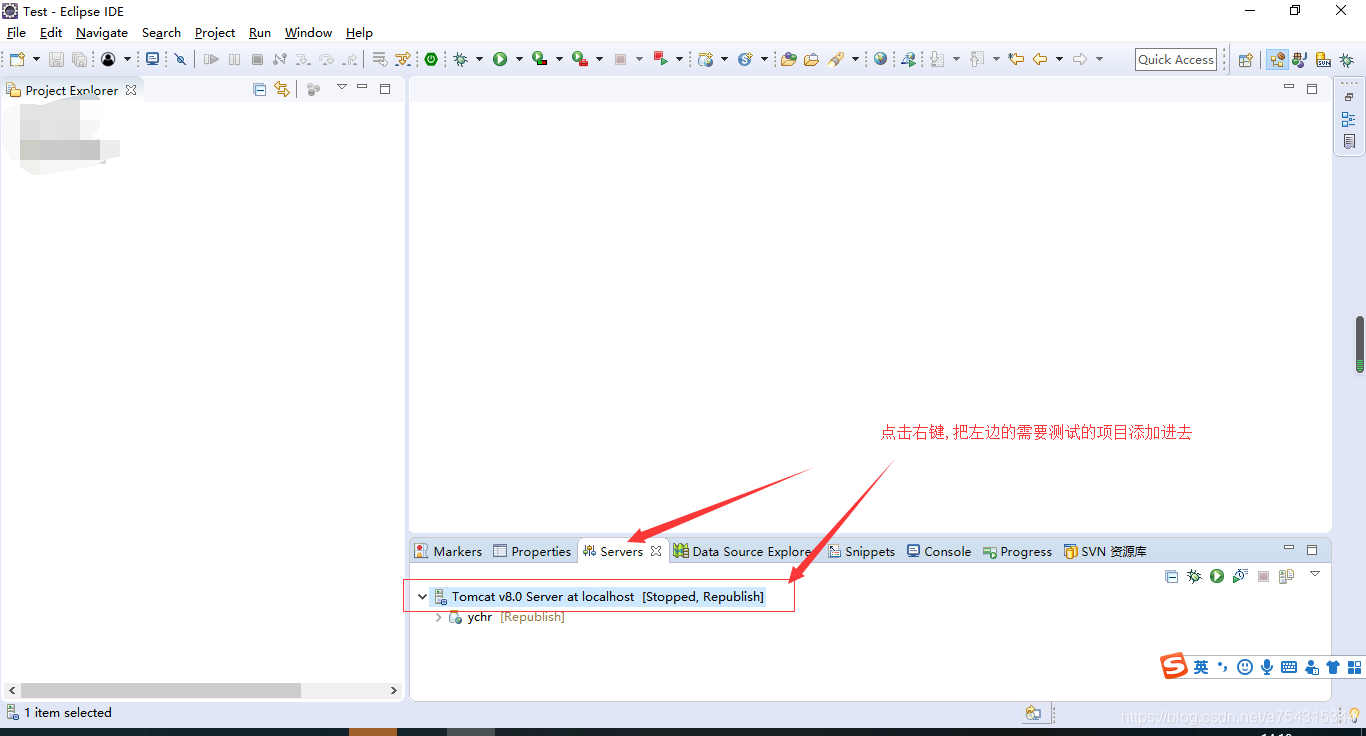Click the Quick Access field
Viewport: 1366px width, 736px height.
(x=1176, y=59)
